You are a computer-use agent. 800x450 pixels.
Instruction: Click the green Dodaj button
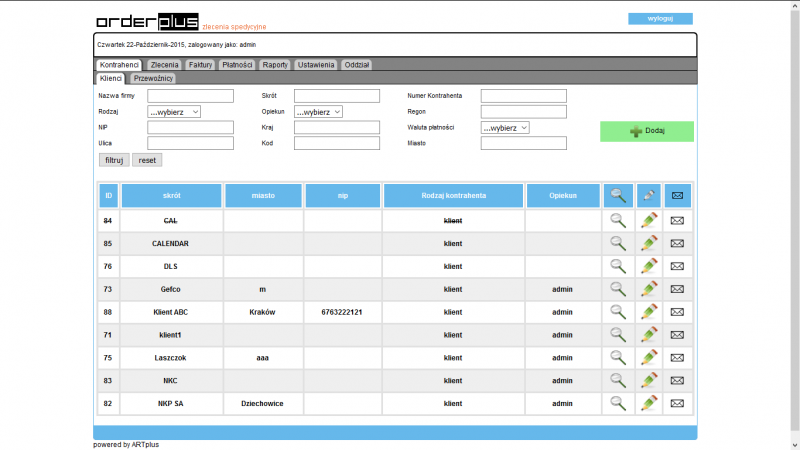click(646, 131)
